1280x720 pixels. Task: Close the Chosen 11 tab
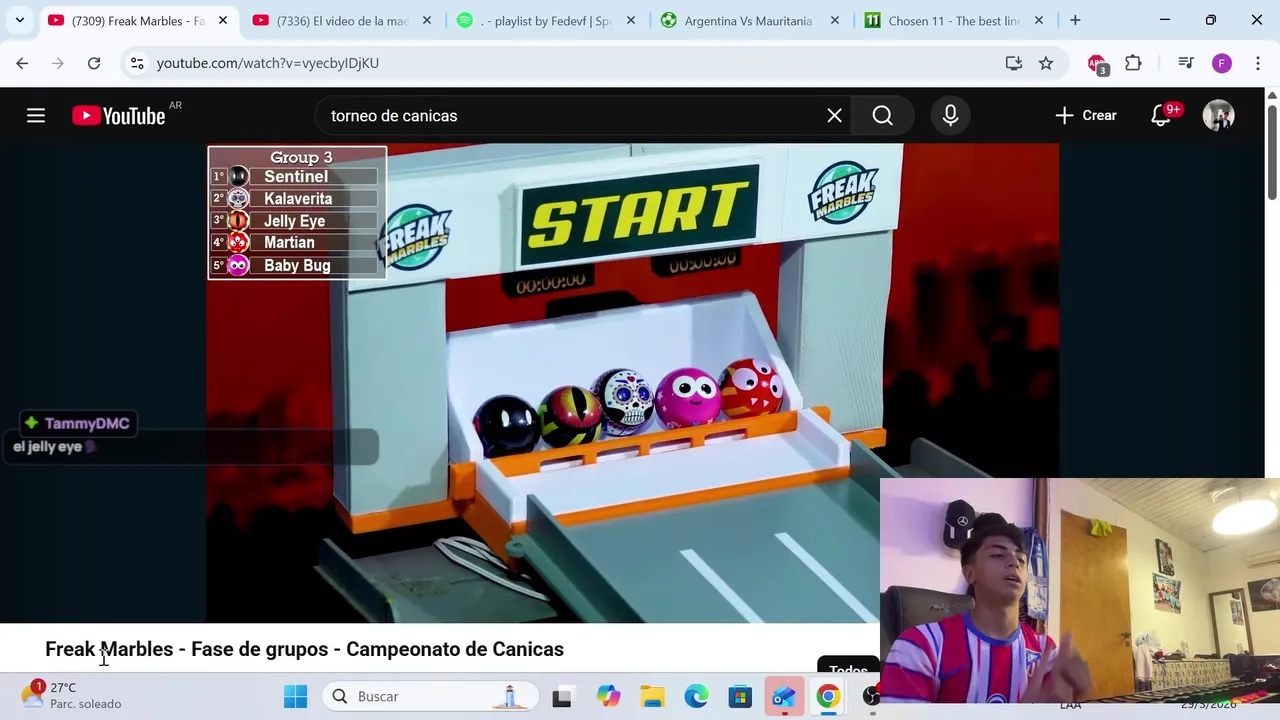point(1039,20)
